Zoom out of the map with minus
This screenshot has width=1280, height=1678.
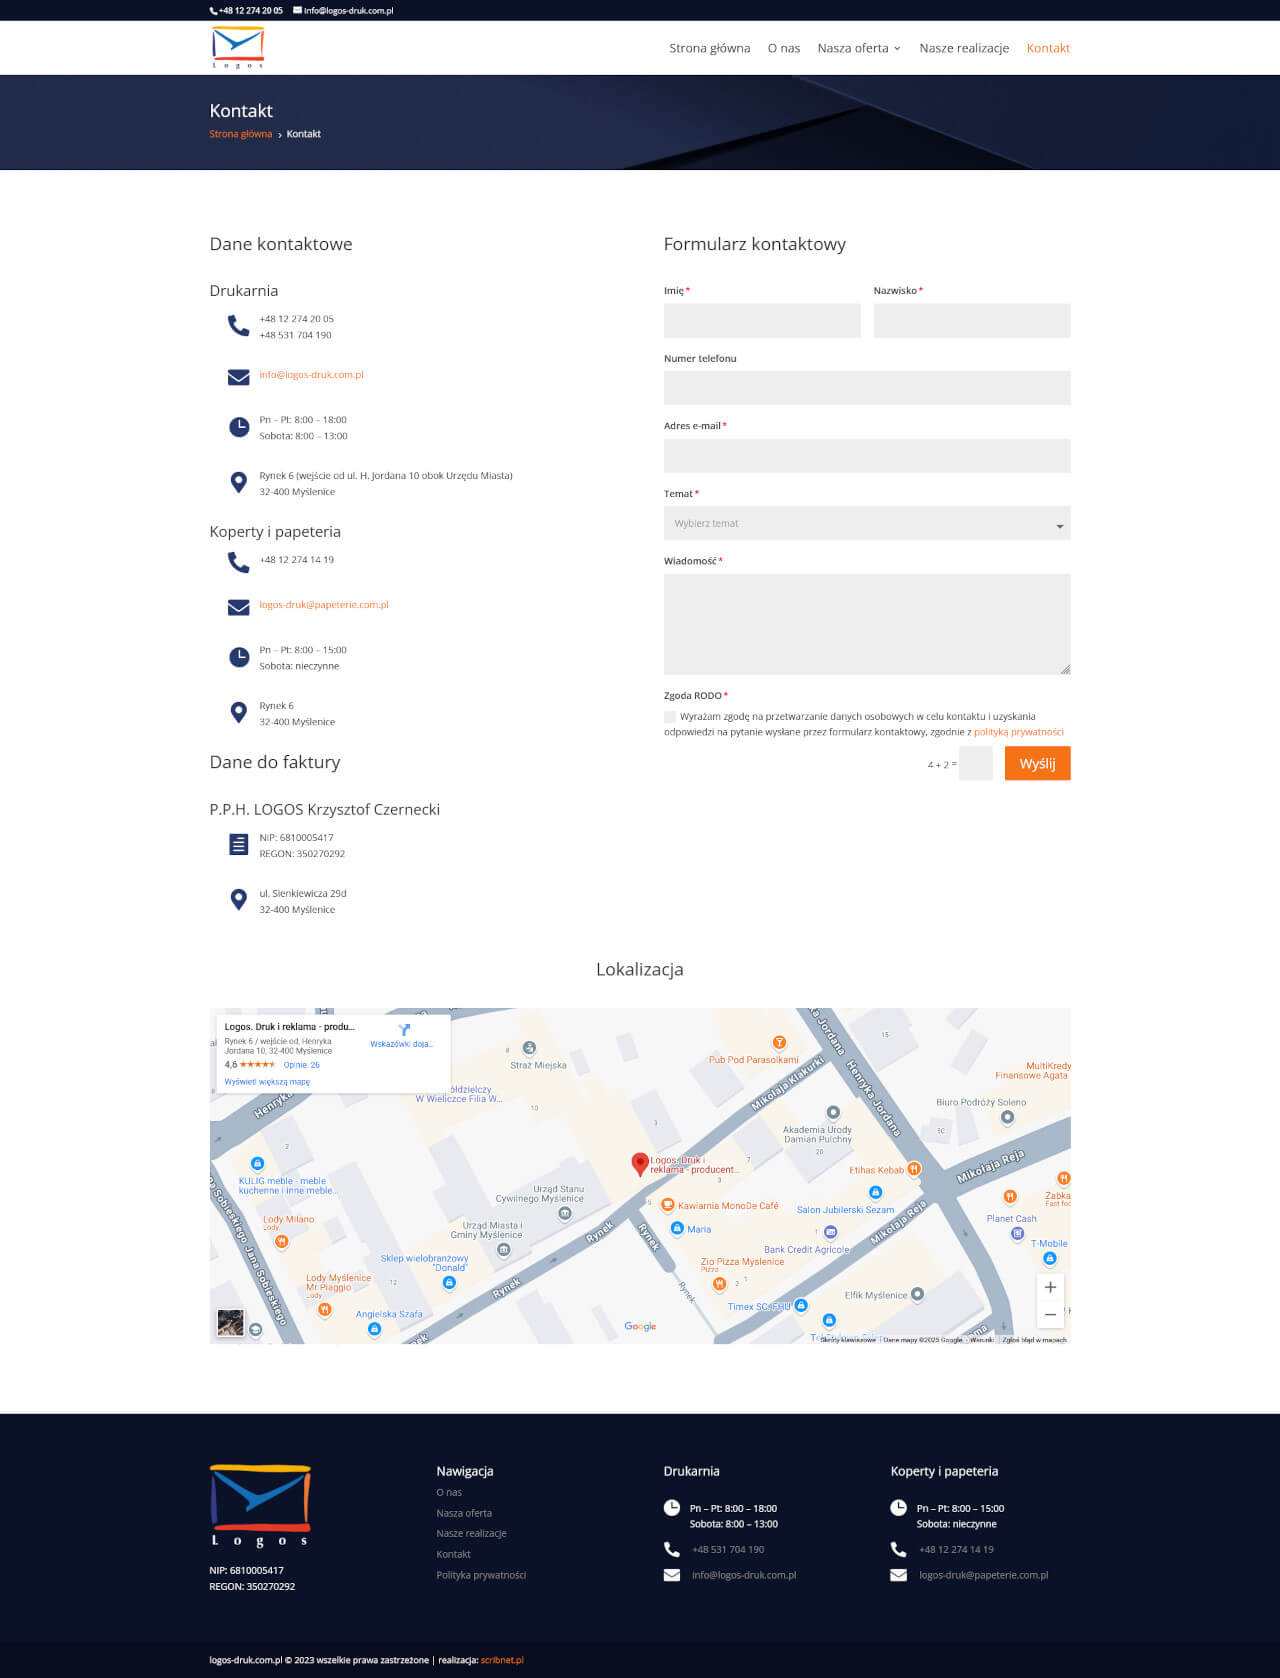tap(1050, 1315)
